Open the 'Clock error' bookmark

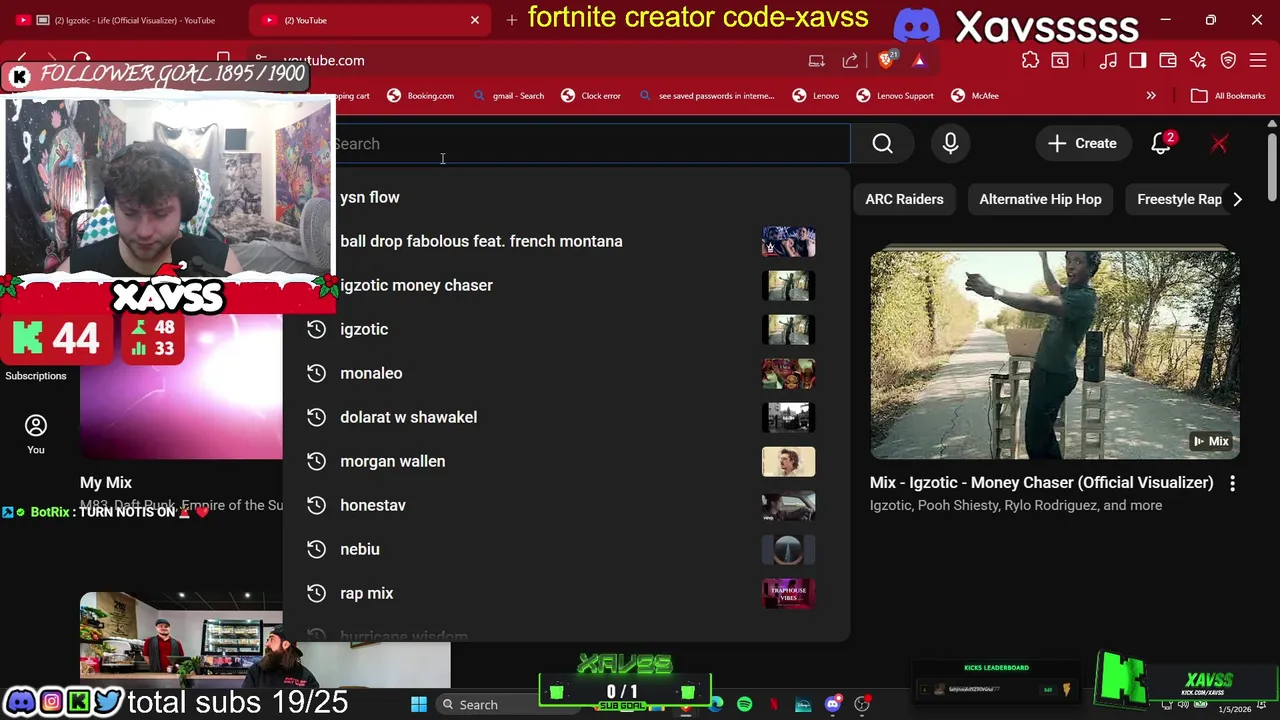[x=591, y=96]
